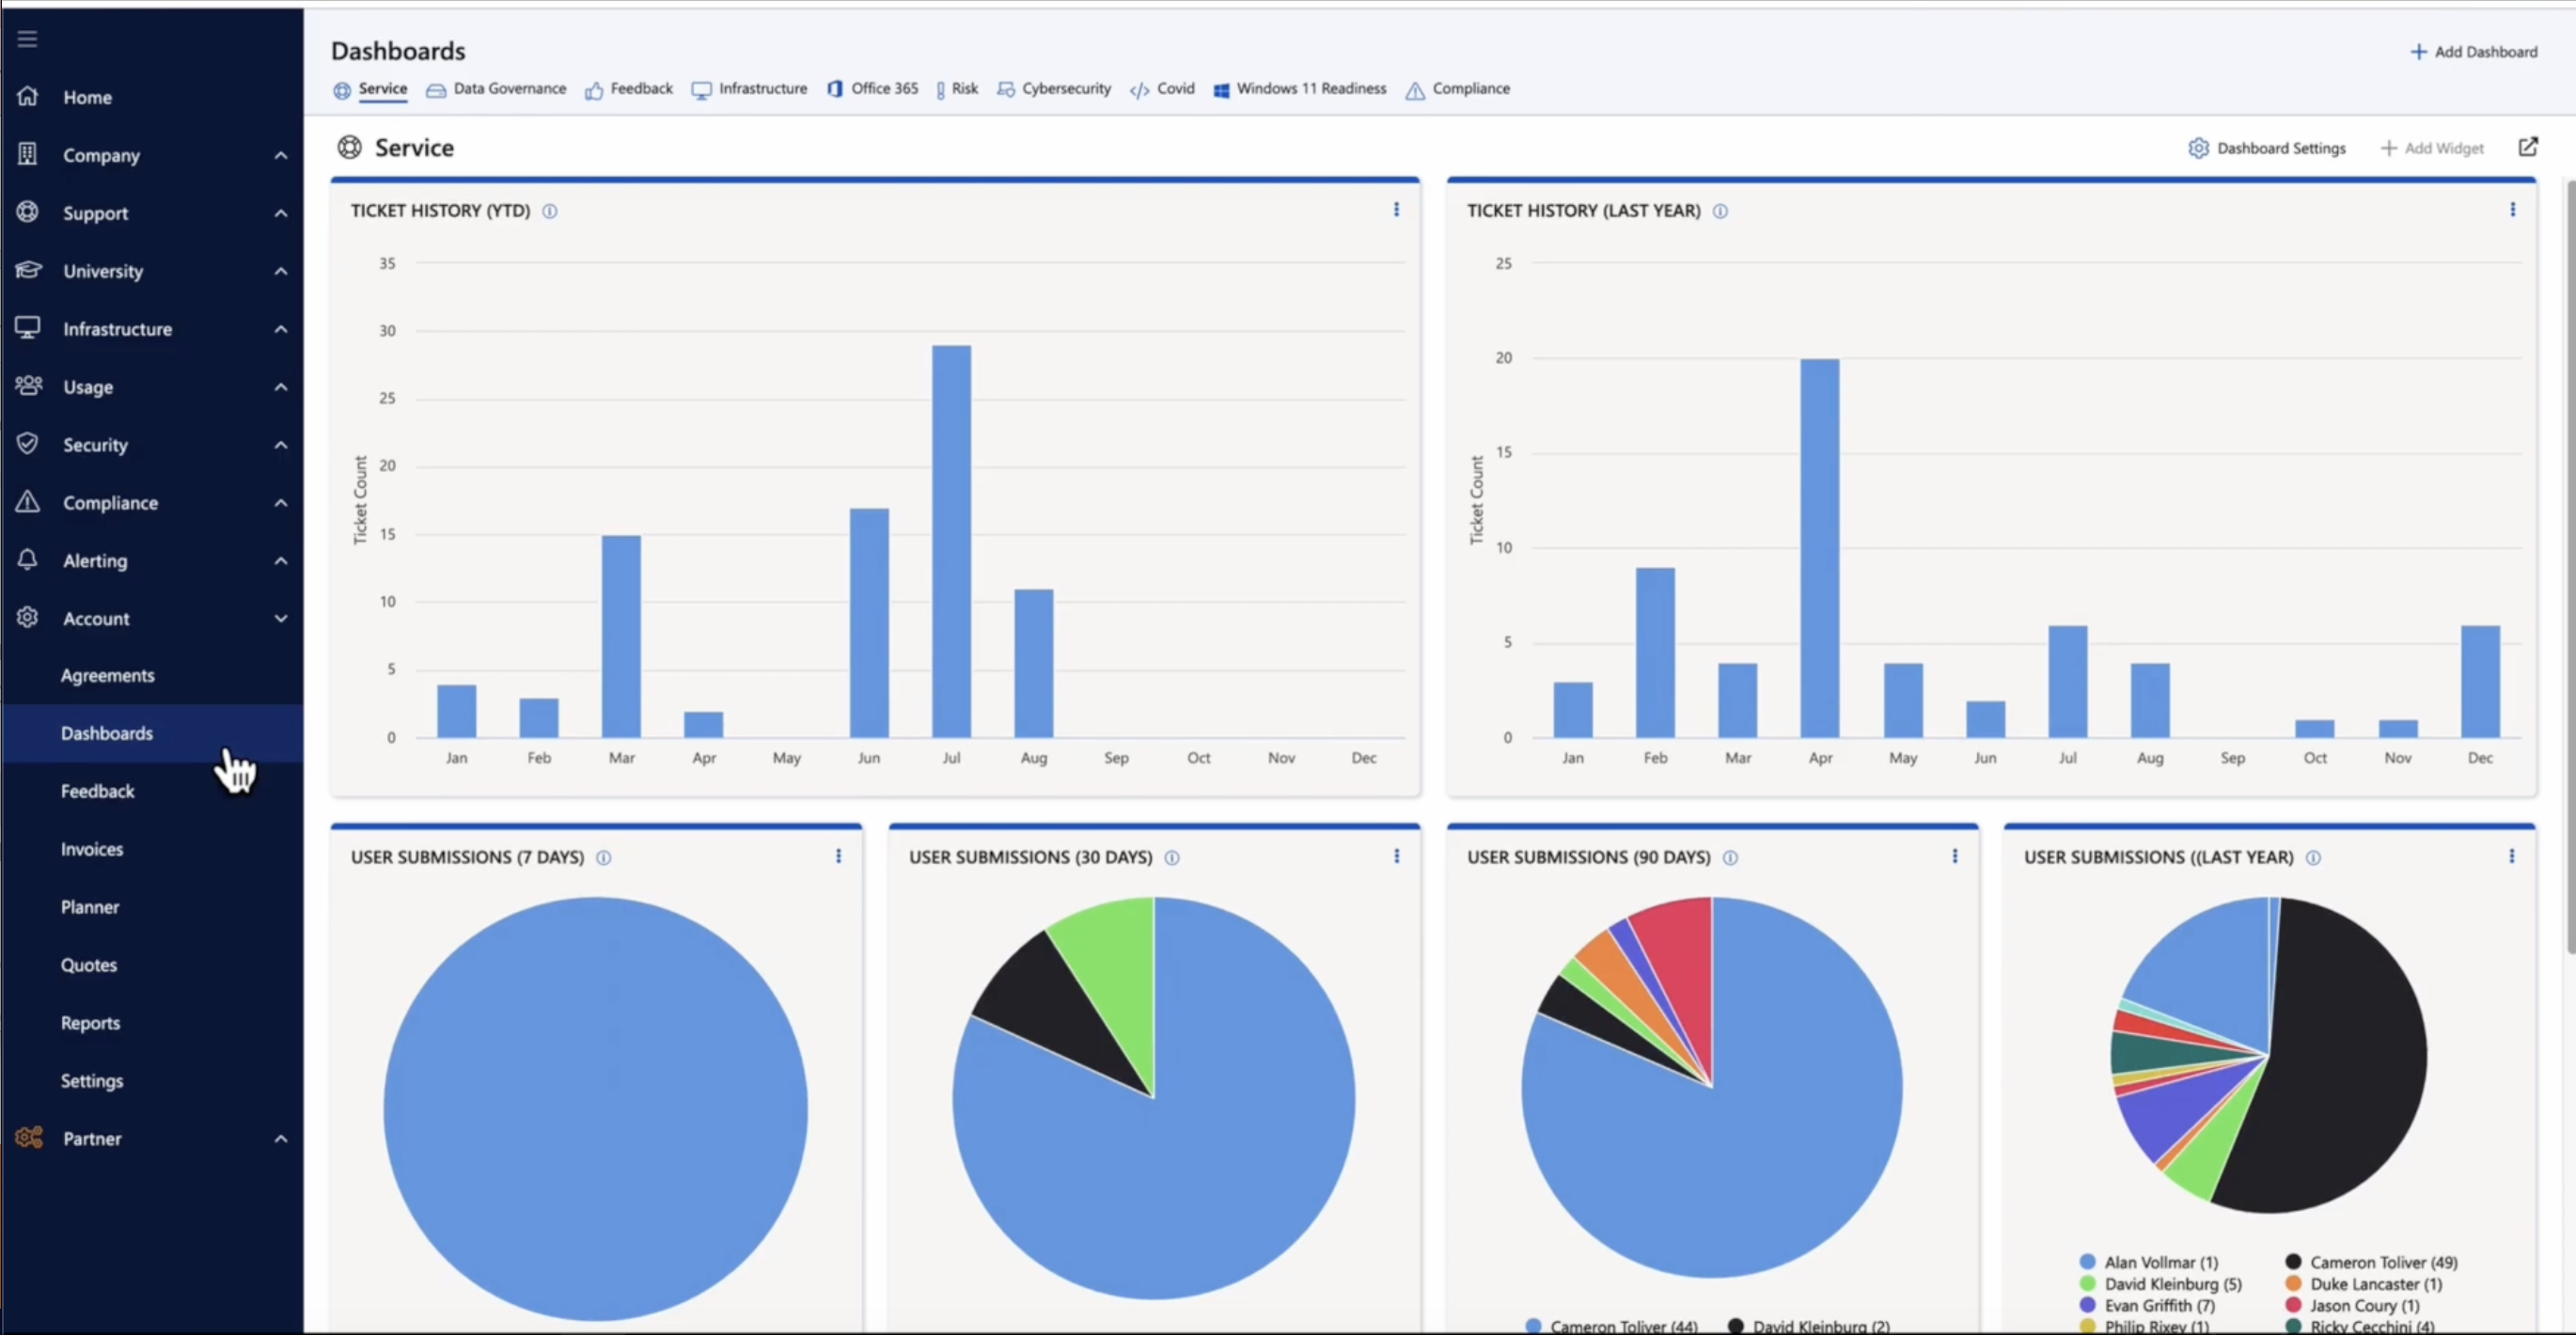The width and height of the screenshot is (2576, 1335).
Task: Open three-dot menu on Ticket History (Last Year)
Action: [x=2512, y=210]
